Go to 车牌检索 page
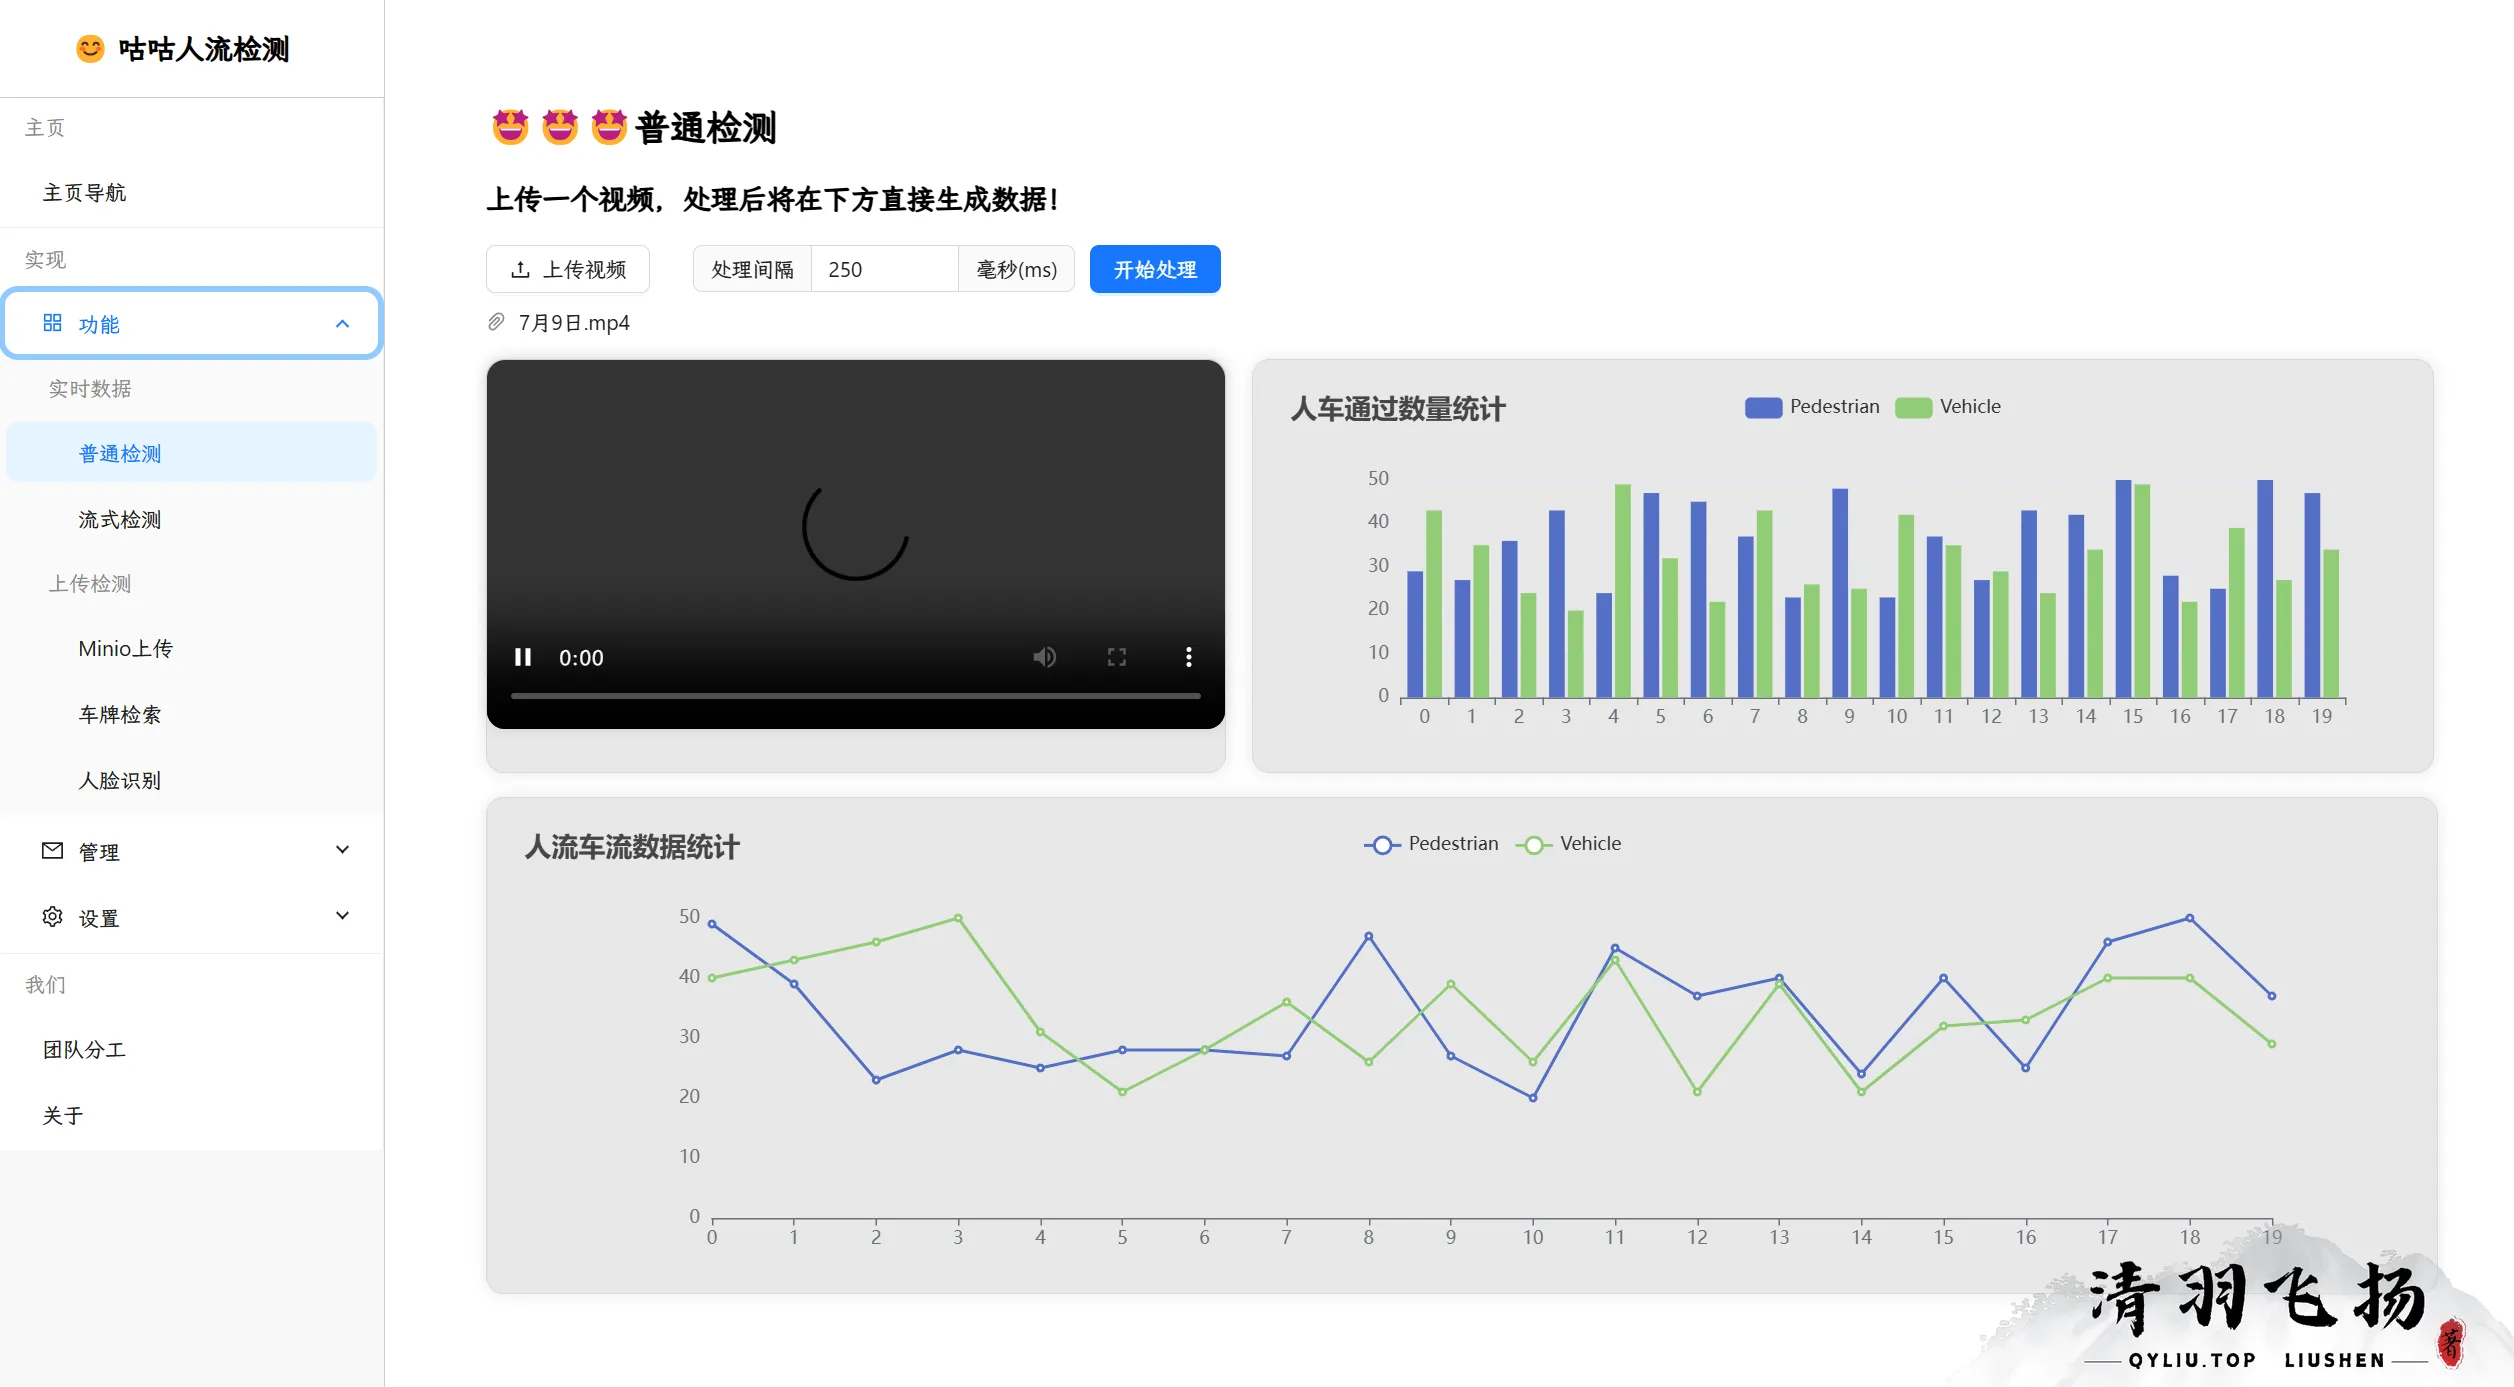 click(x=120, y=715)
